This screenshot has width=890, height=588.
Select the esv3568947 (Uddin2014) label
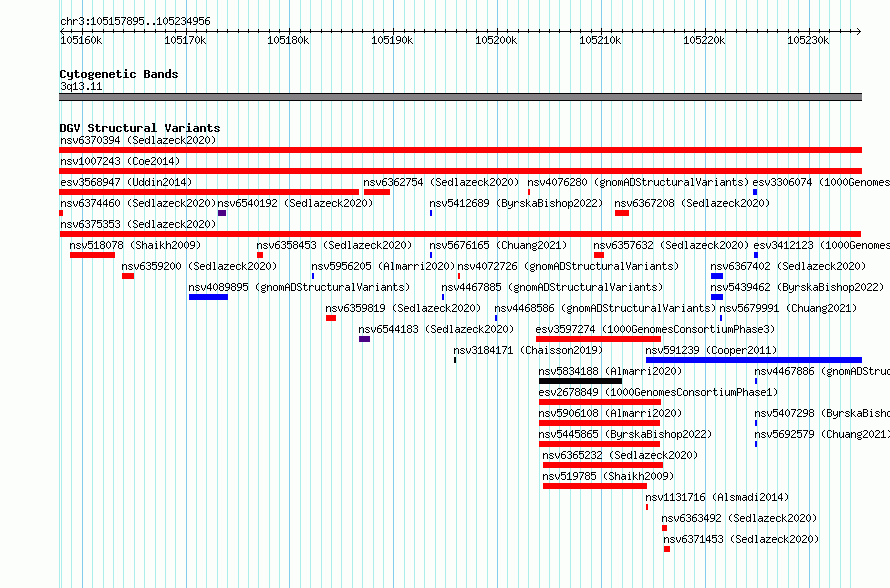pyautogui.click(x=126, y=182)
